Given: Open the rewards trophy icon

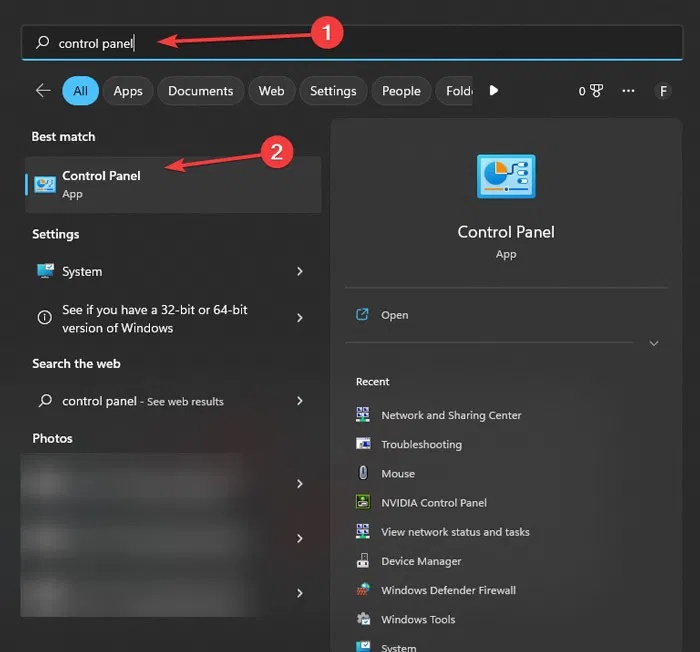Looking at the screenshot, I should click(x=596, y=91).
